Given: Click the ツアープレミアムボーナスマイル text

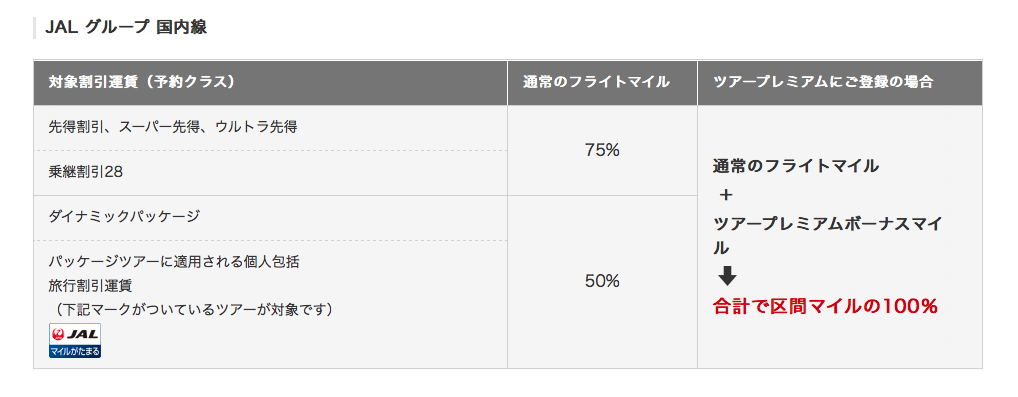Looking at the screenshot, I should pyautogui.click(x=827, y=236).
